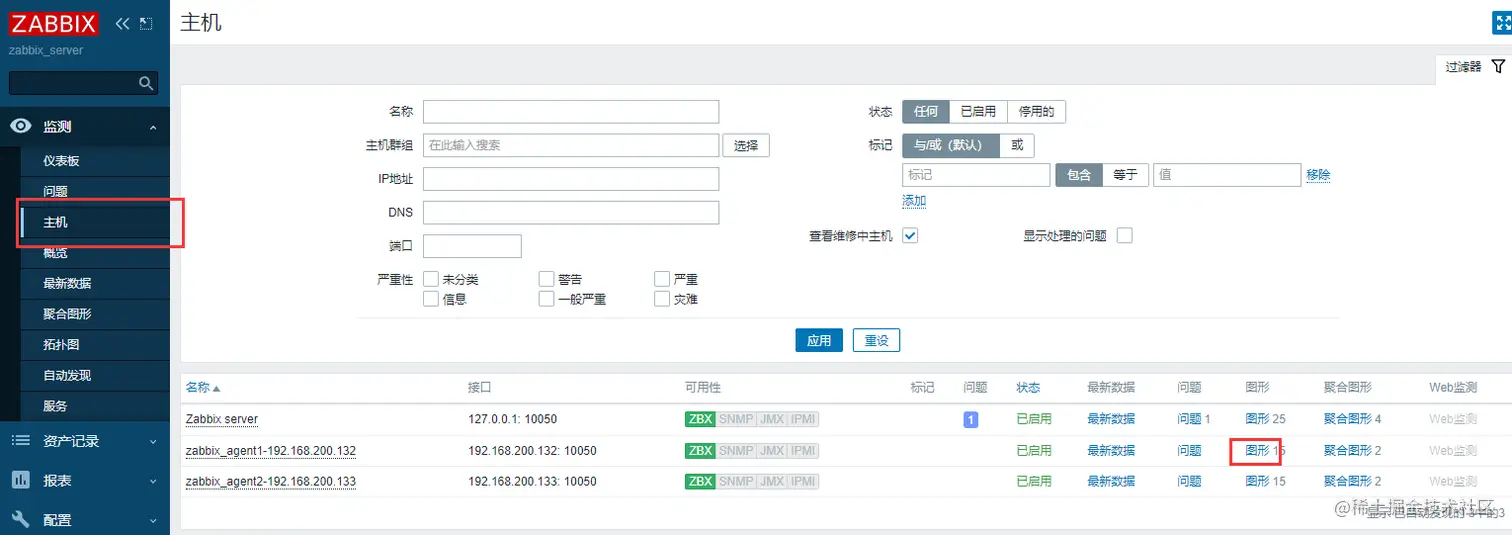Focus the 主机群组 search field
1512x535 pixels.
571,145
